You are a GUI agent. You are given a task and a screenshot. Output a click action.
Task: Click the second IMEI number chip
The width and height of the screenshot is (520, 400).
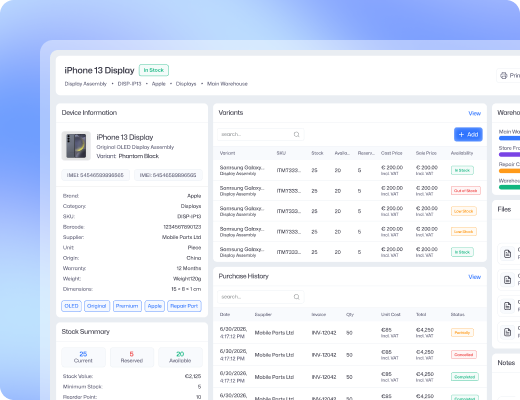(x=168, y=175)
